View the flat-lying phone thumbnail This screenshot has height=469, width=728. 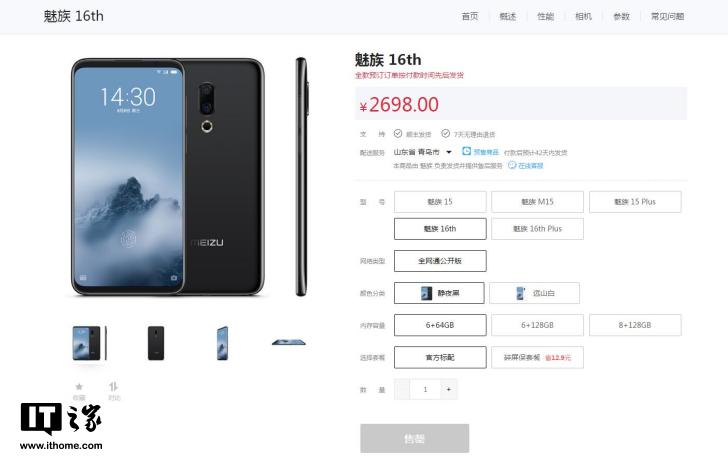pyautogui.click(x=289, y=342)
